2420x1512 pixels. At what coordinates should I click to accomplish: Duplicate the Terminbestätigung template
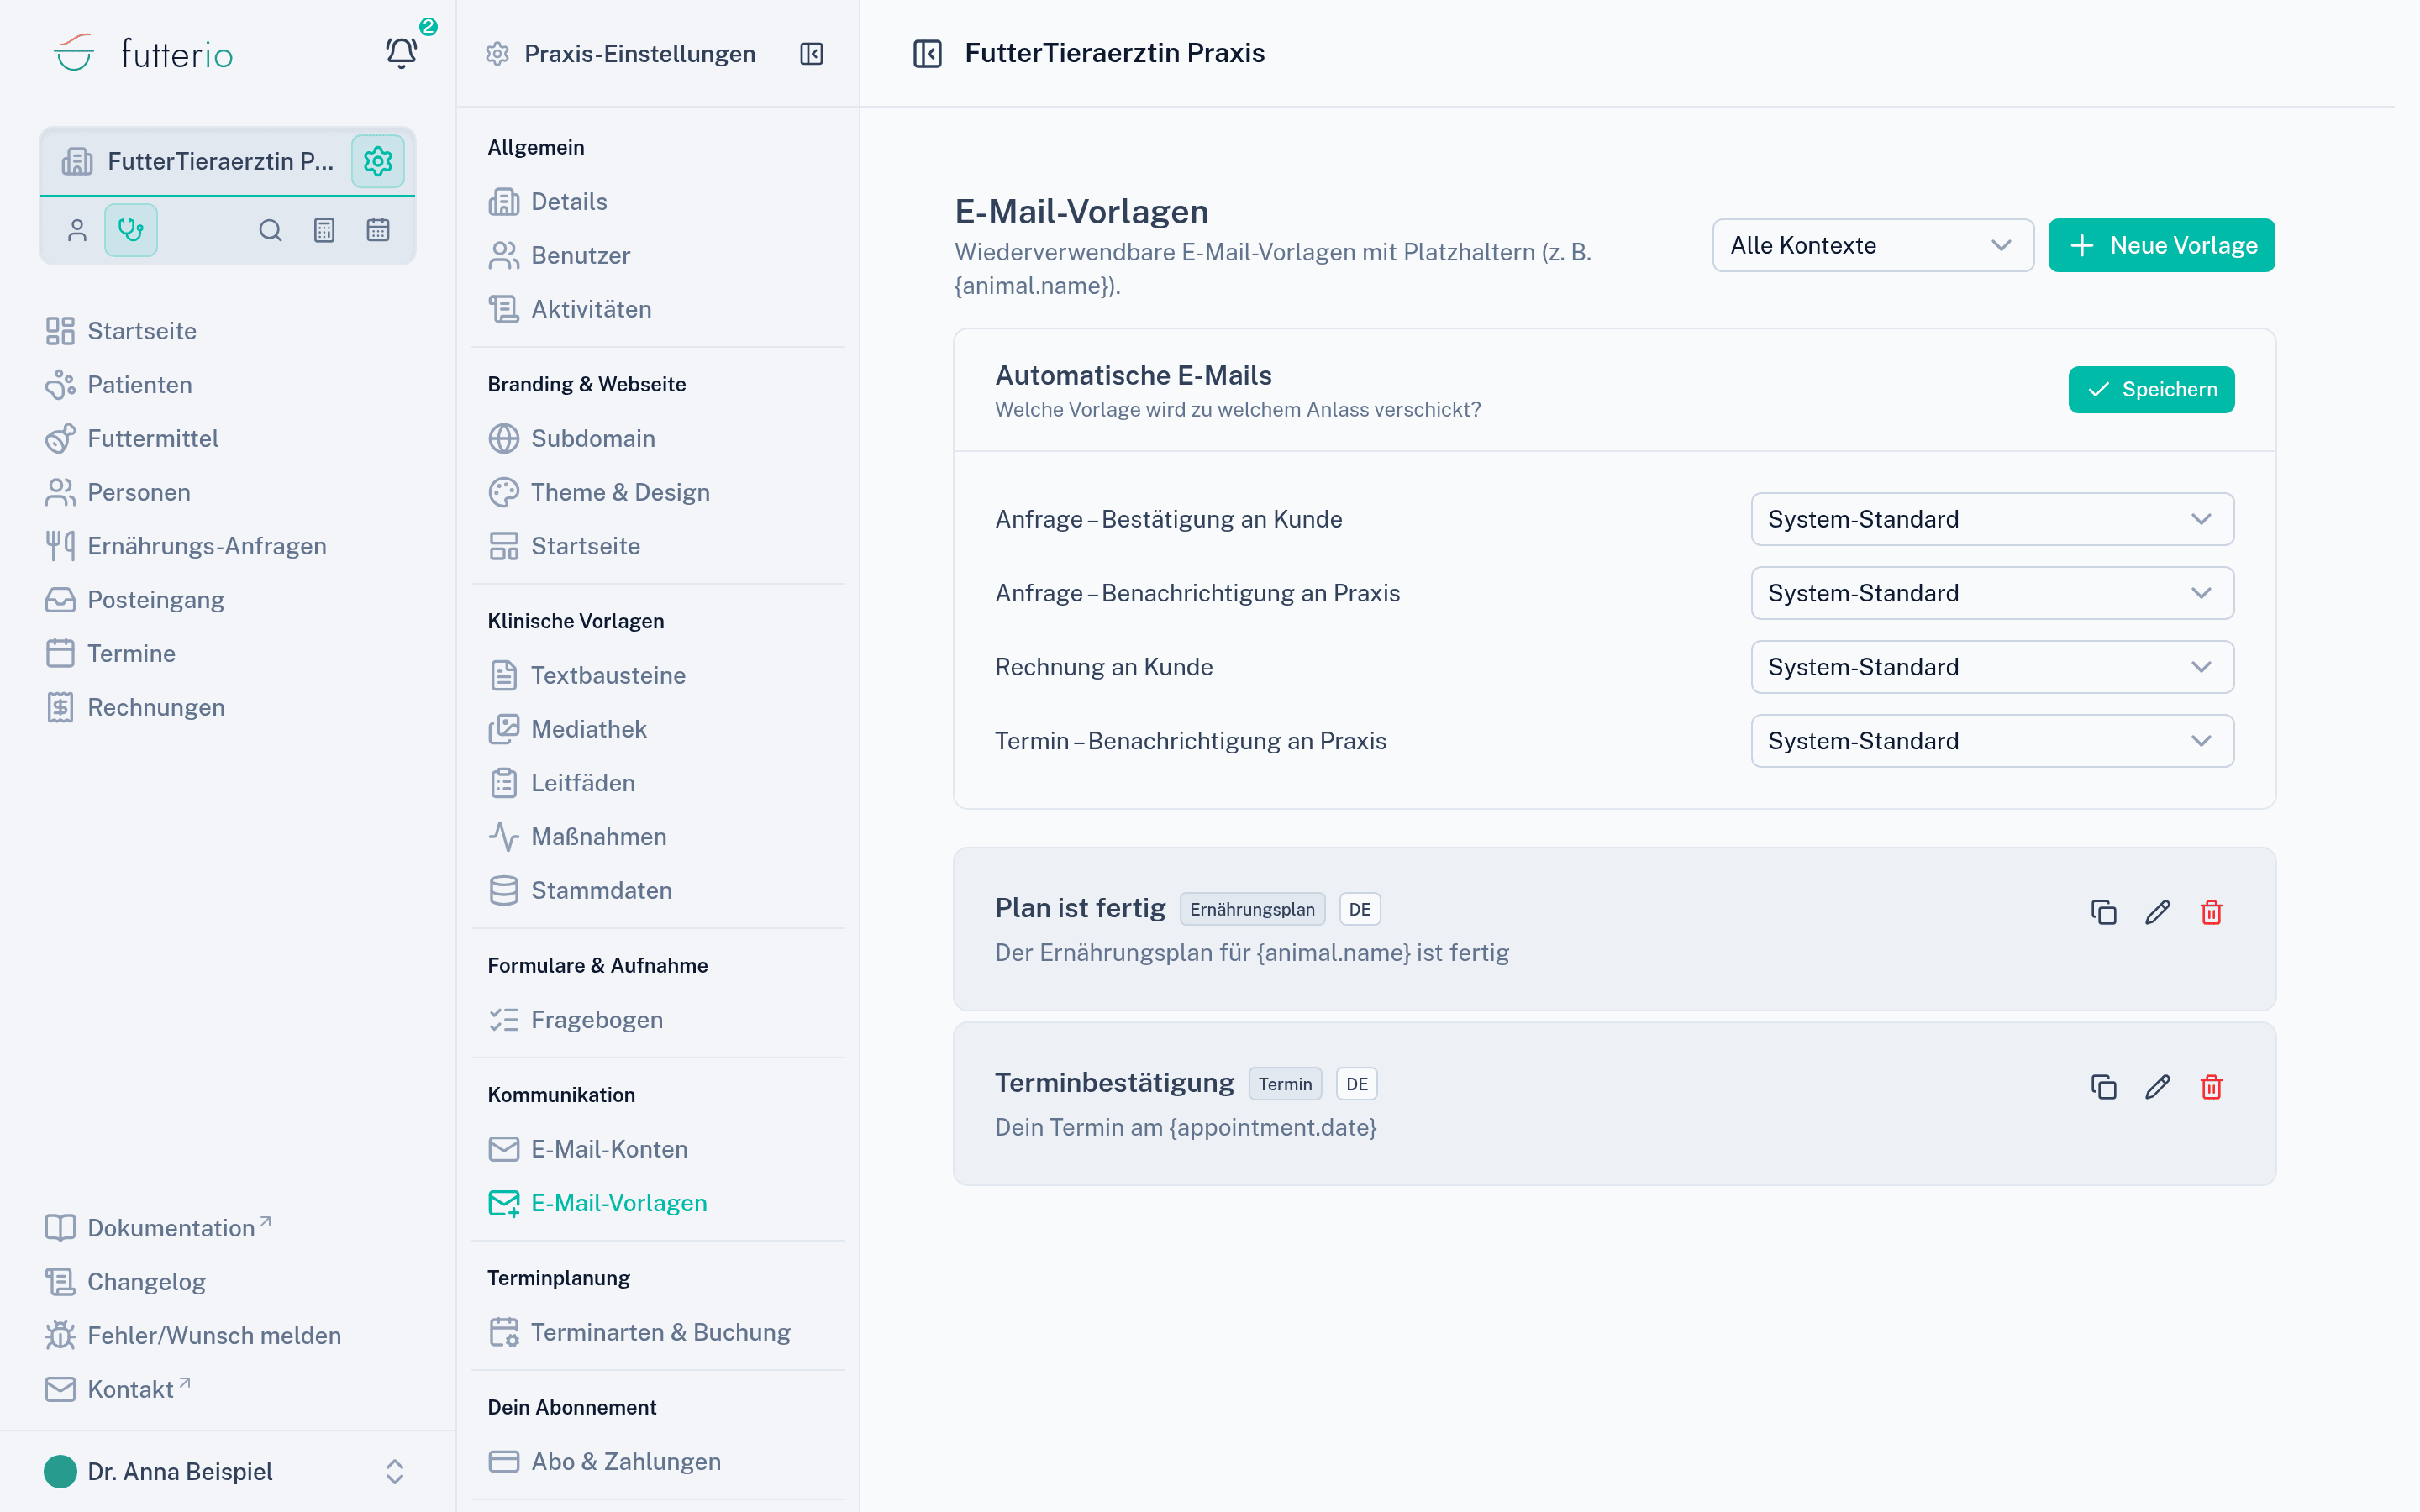(2103, 1087)
